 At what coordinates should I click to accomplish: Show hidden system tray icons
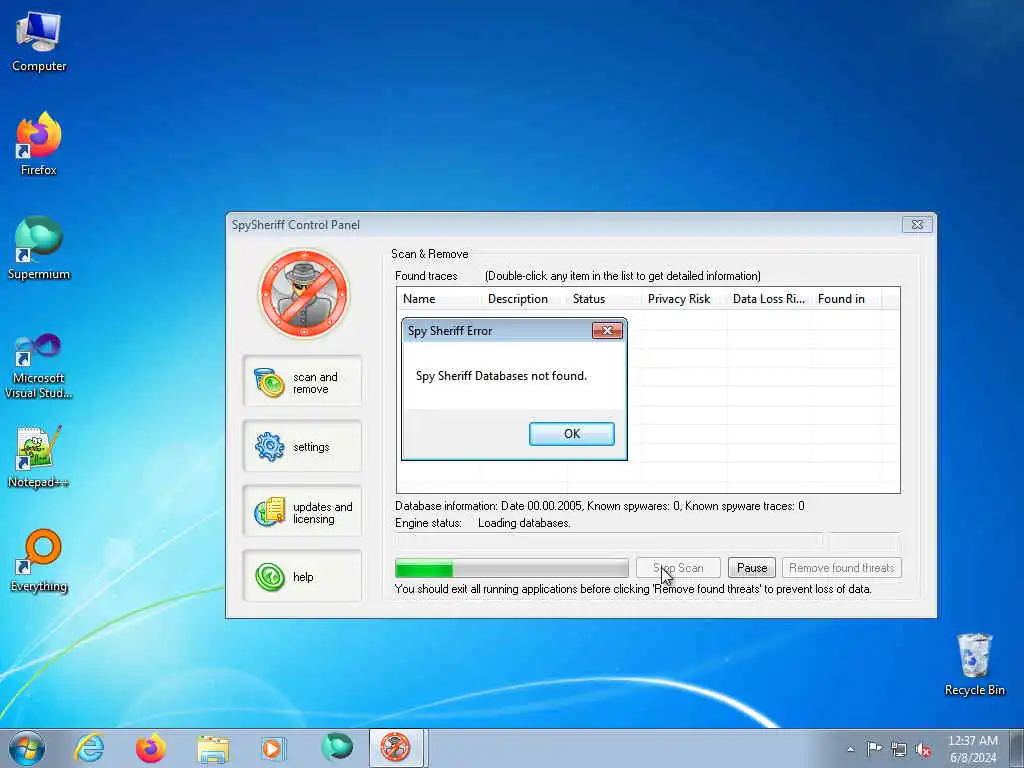(x=850, y=749)
